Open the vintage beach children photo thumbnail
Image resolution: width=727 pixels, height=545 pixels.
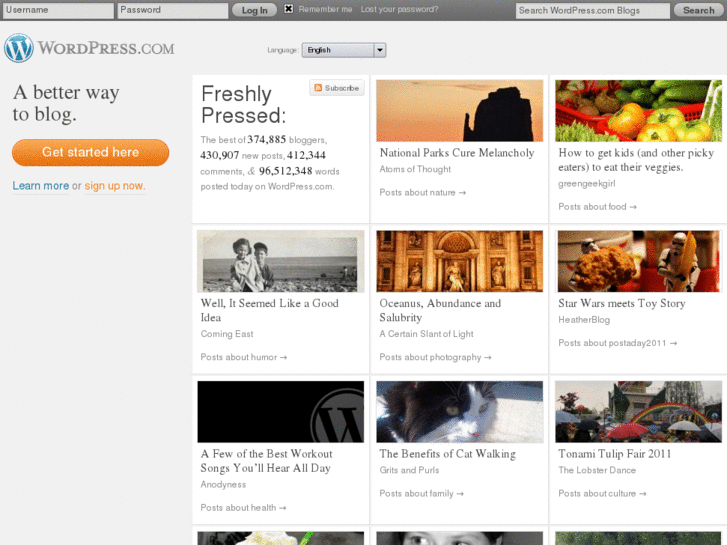coord(281,261)
